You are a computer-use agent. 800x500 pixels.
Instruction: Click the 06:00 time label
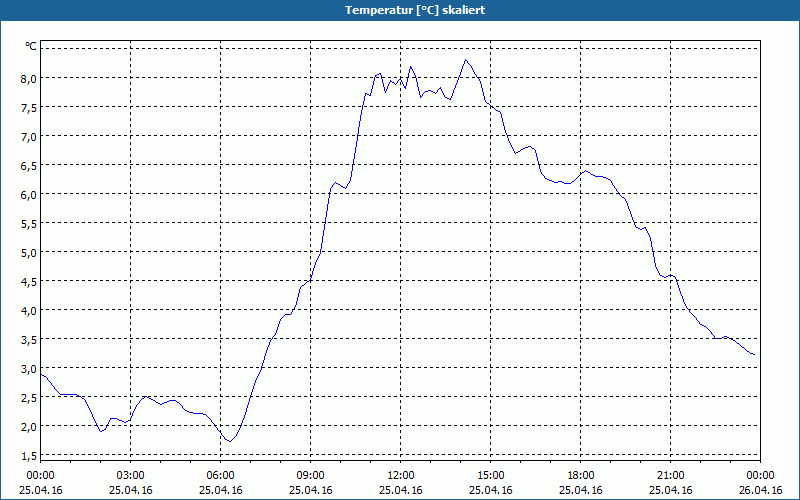point(220,476)
